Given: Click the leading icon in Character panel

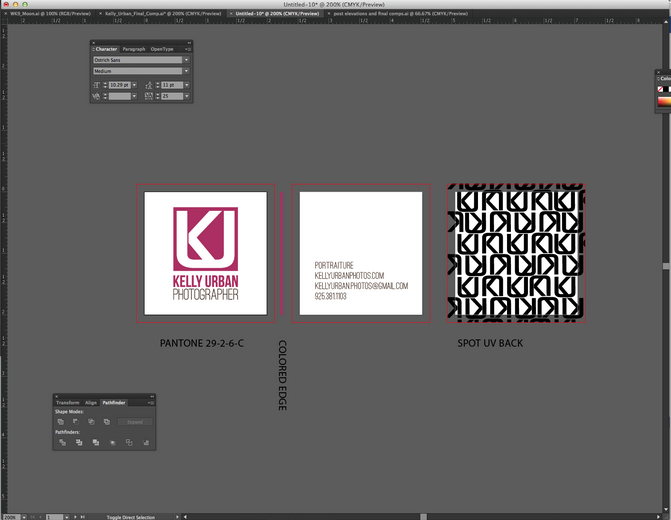Looking at the screenshot, I should pyautogui.click(x=149, y=85).
